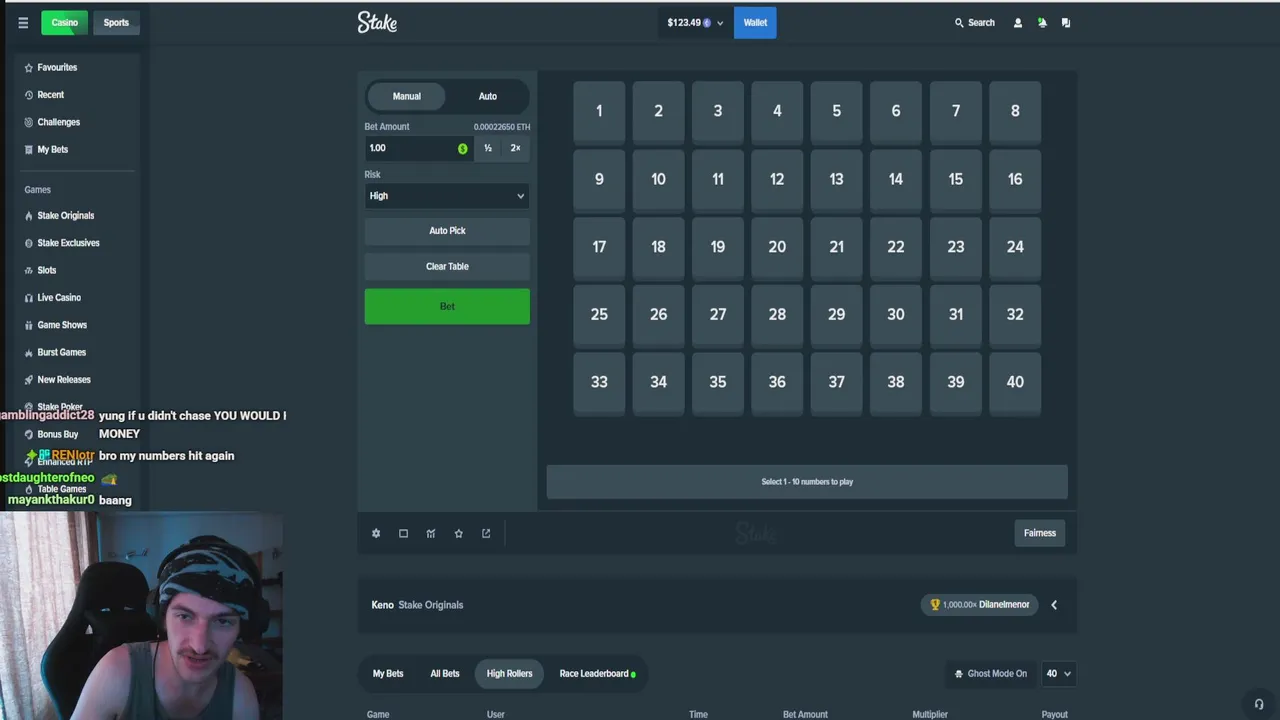Open the Wallet button

(x=755, y=23)
